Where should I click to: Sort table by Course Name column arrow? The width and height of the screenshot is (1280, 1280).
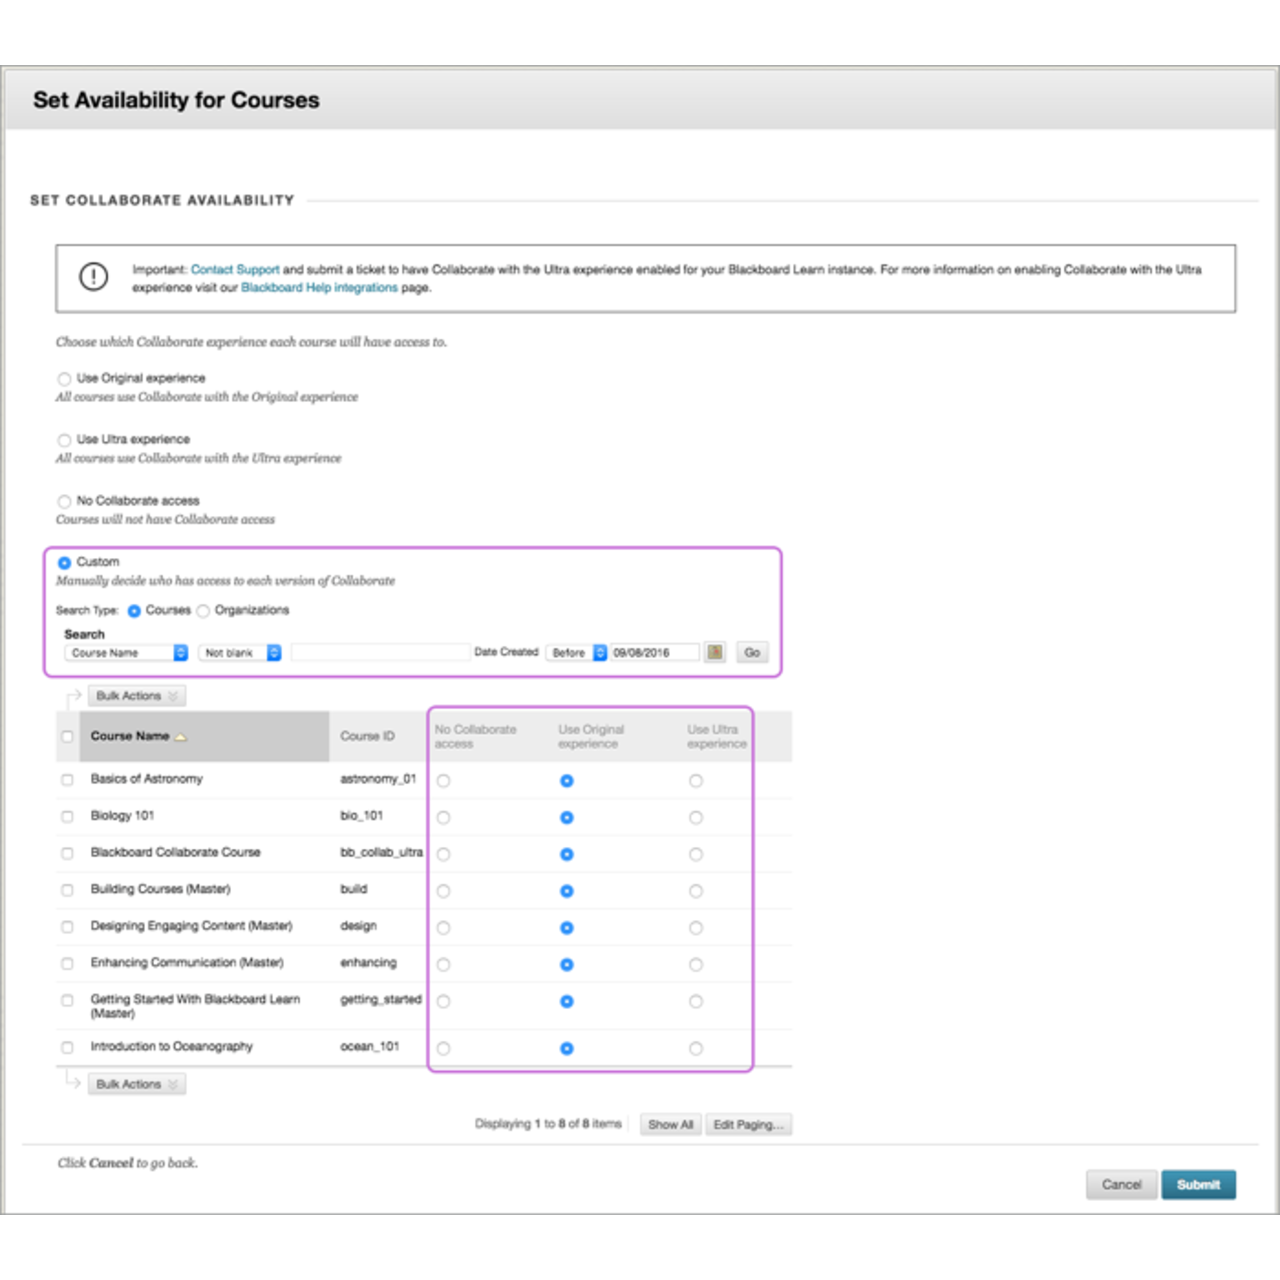tap(181, 736)
